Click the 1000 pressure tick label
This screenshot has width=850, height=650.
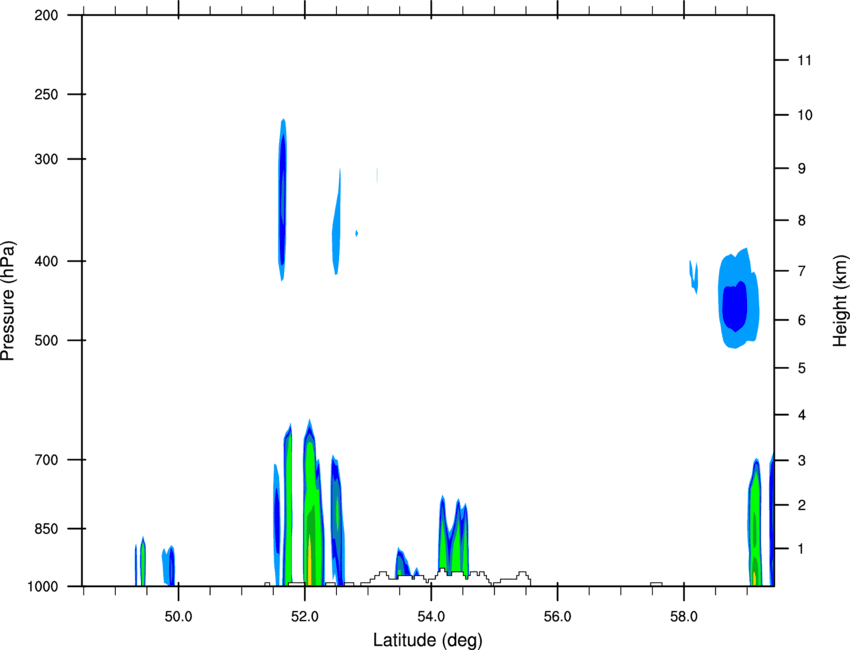(42, 587)
